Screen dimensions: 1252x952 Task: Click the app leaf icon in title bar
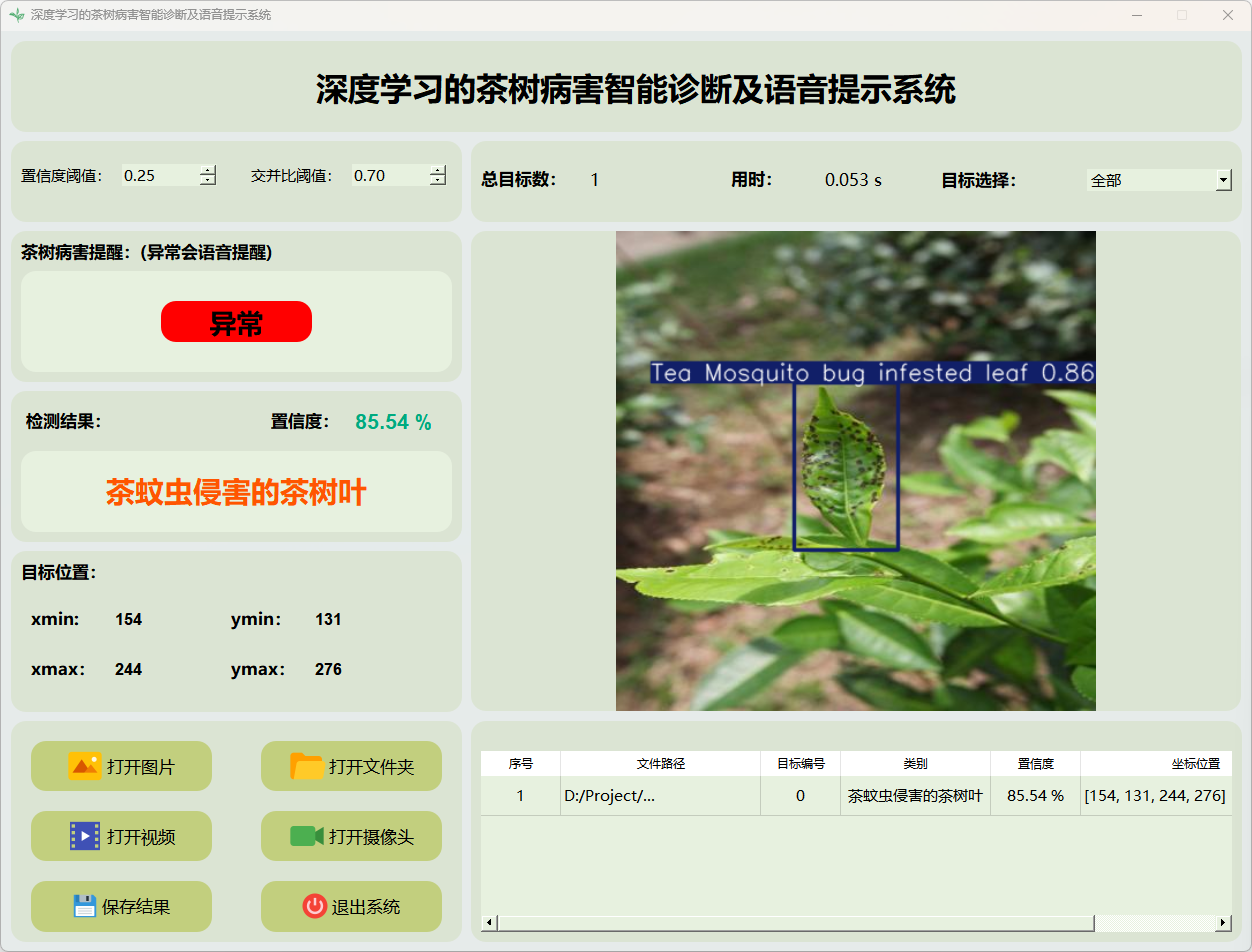point(16,15)
